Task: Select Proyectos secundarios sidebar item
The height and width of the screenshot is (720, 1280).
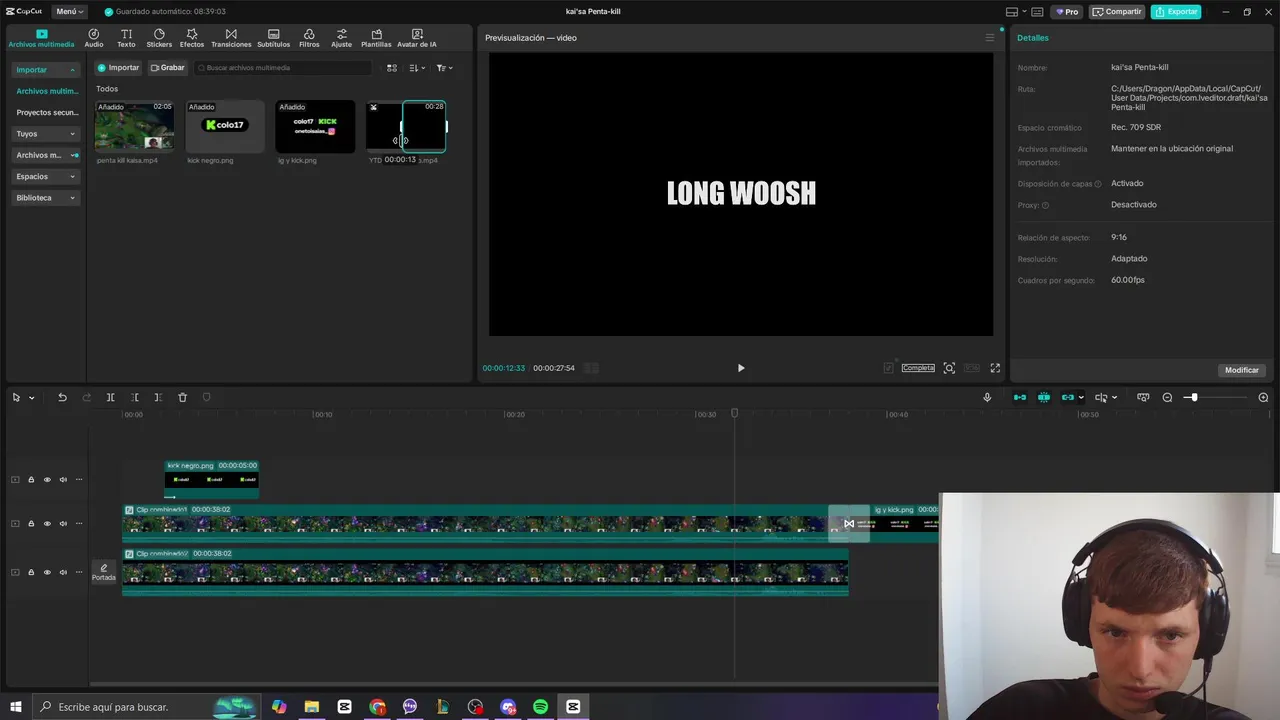Action: coord(46,112)
